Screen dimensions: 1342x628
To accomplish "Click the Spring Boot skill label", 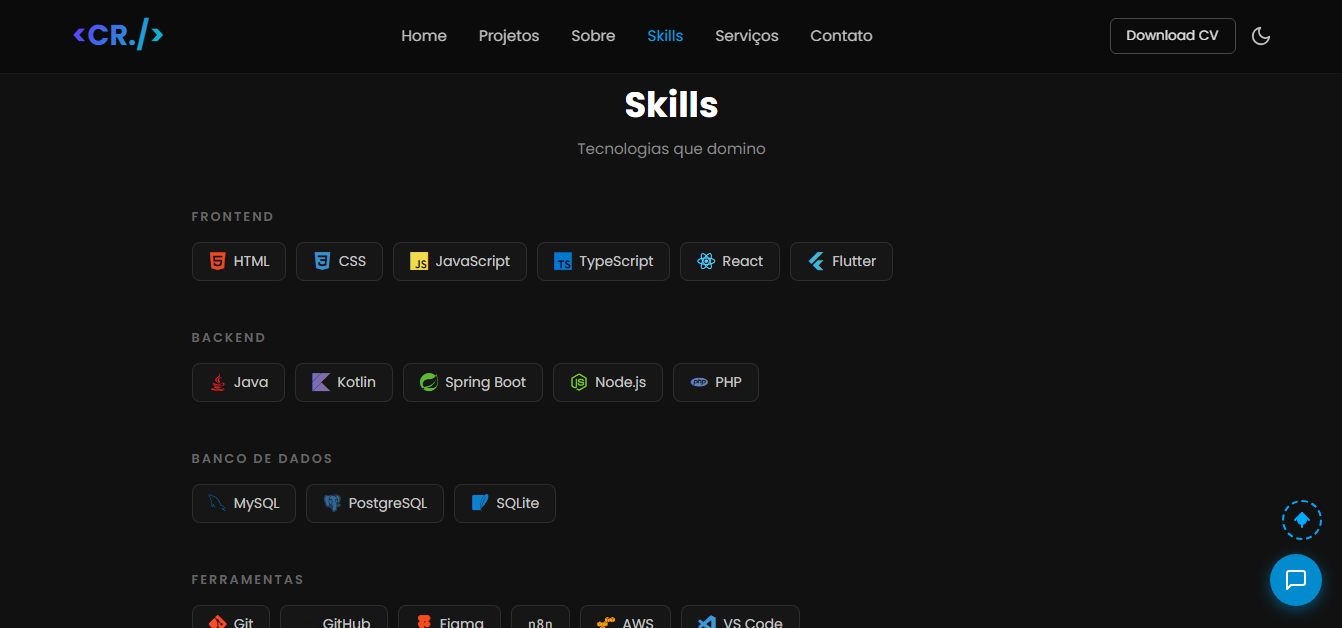I will click(485, 383).
